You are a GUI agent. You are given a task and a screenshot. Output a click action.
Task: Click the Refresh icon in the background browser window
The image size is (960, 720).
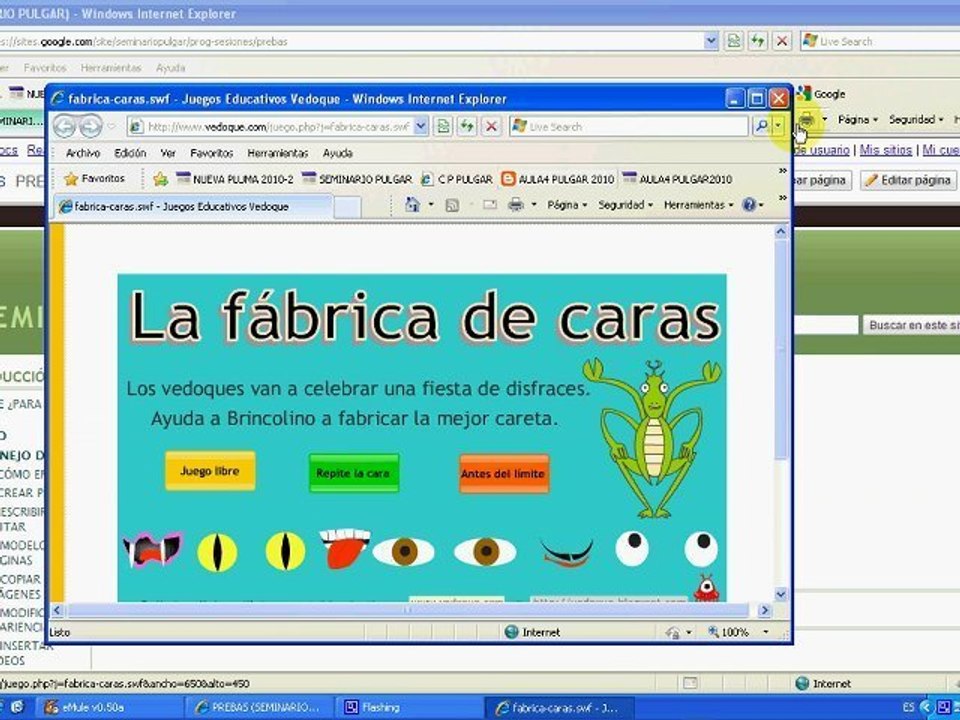(758, 41)
